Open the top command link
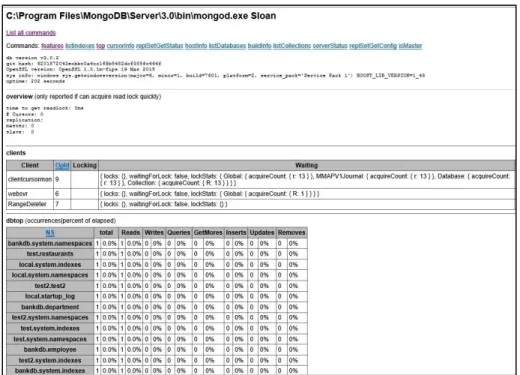Image resolution: width=520 pixels, height=375 pixels. tap(101, 46)
